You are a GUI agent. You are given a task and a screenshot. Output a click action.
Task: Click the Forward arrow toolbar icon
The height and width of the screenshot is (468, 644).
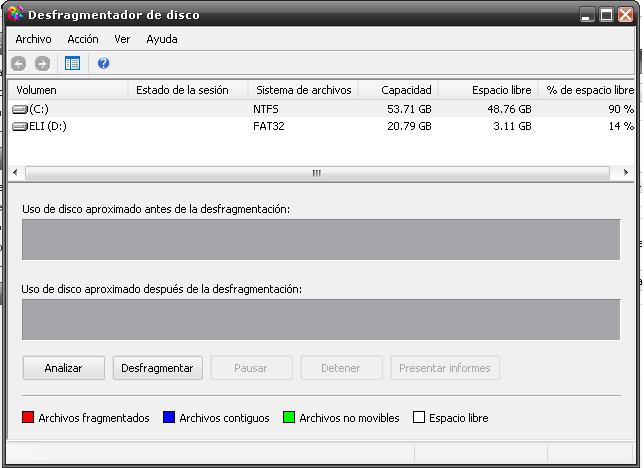42,64
